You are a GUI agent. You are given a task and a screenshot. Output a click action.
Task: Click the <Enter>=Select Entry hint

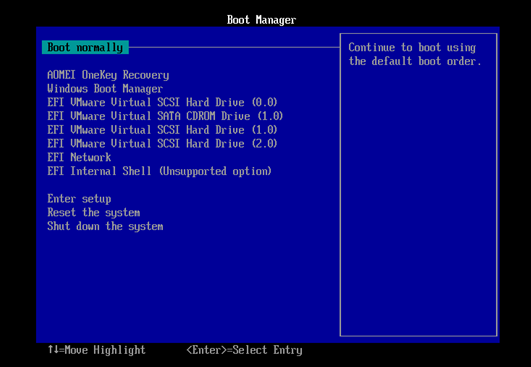[x=244, y=350]
